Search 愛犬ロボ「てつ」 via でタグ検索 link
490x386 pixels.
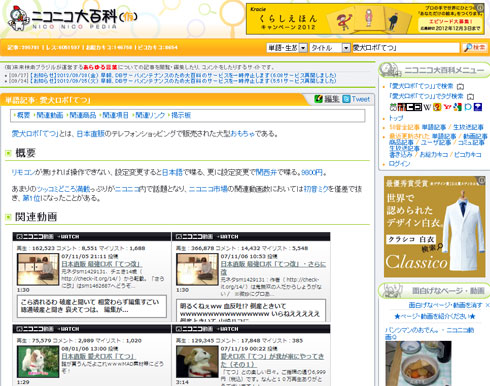(427, 96)
